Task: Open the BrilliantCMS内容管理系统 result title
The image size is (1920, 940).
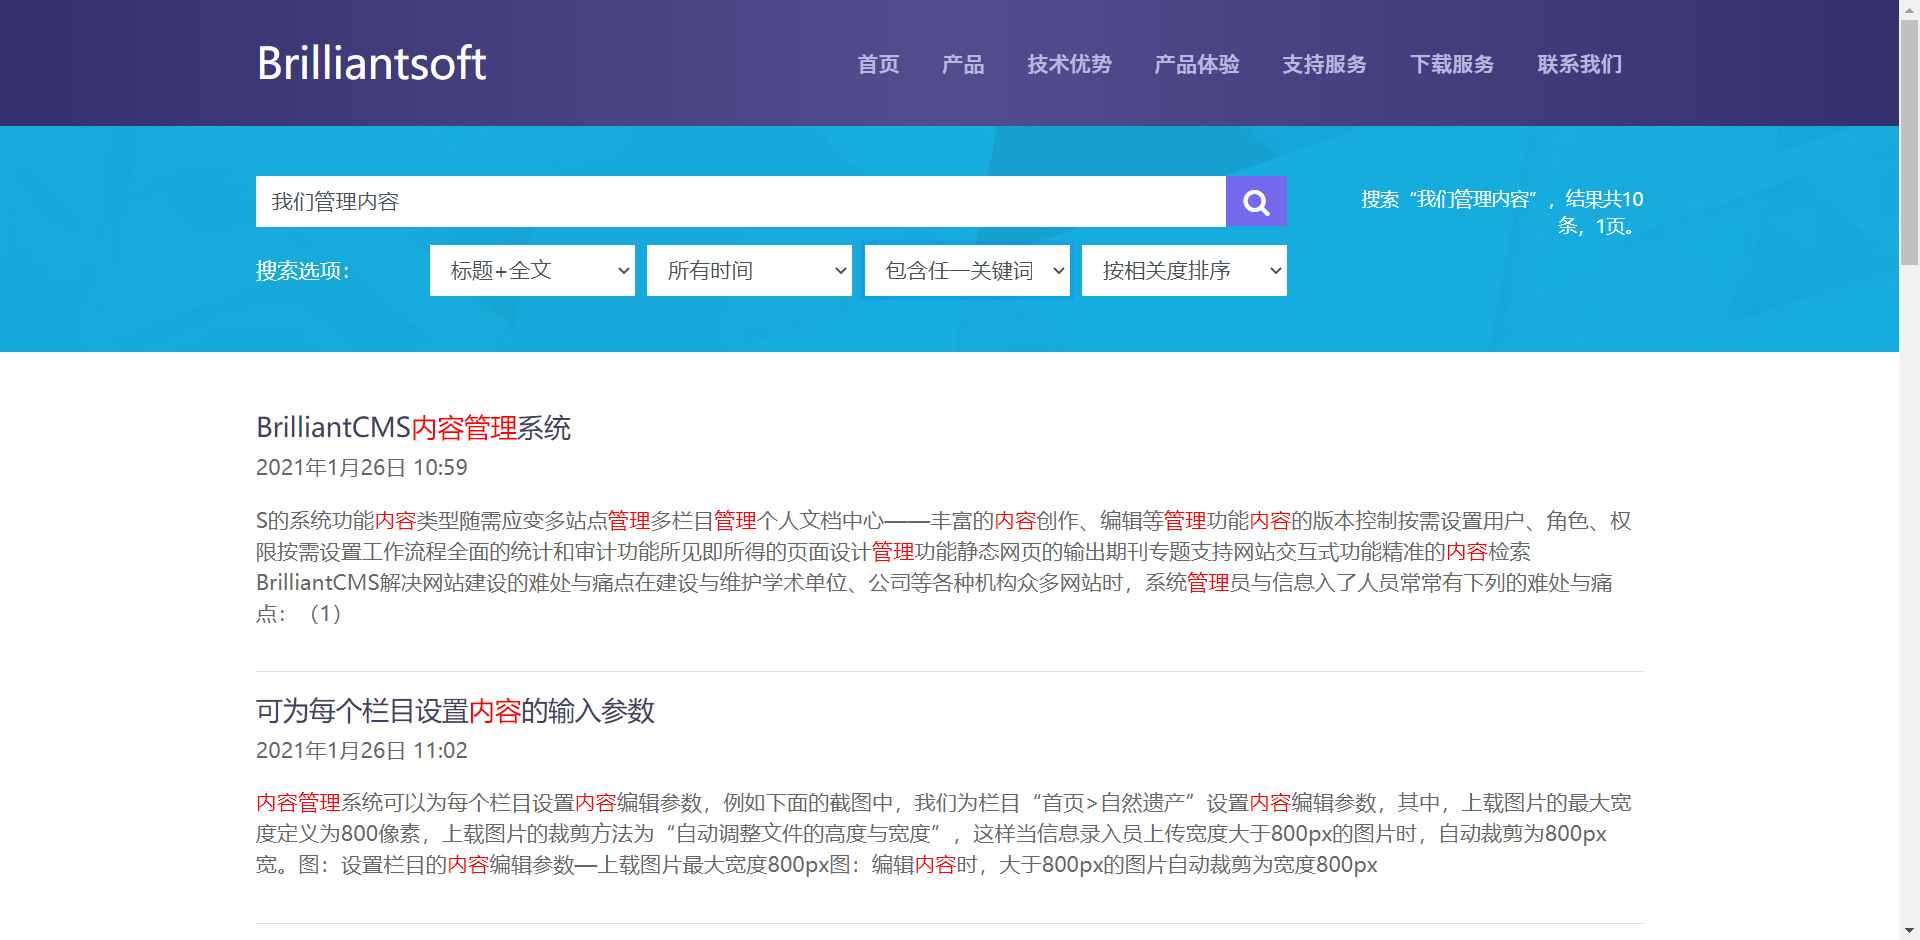Action: pos(413,428)
